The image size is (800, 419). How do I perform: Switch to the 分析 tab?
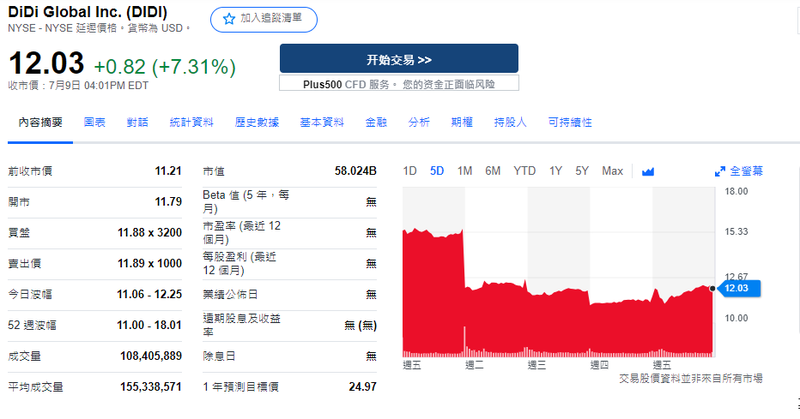[x=419, y=122]
